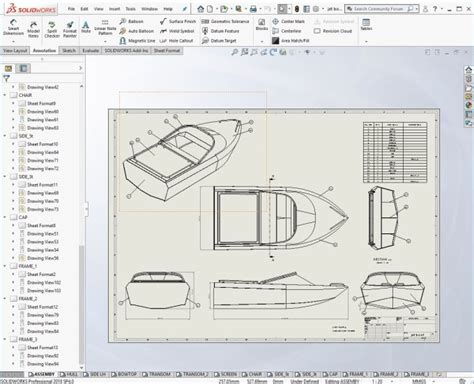474x384 pixels.
Task: Insert a Surface Finish symbol
Action: (x=178, y=21)
